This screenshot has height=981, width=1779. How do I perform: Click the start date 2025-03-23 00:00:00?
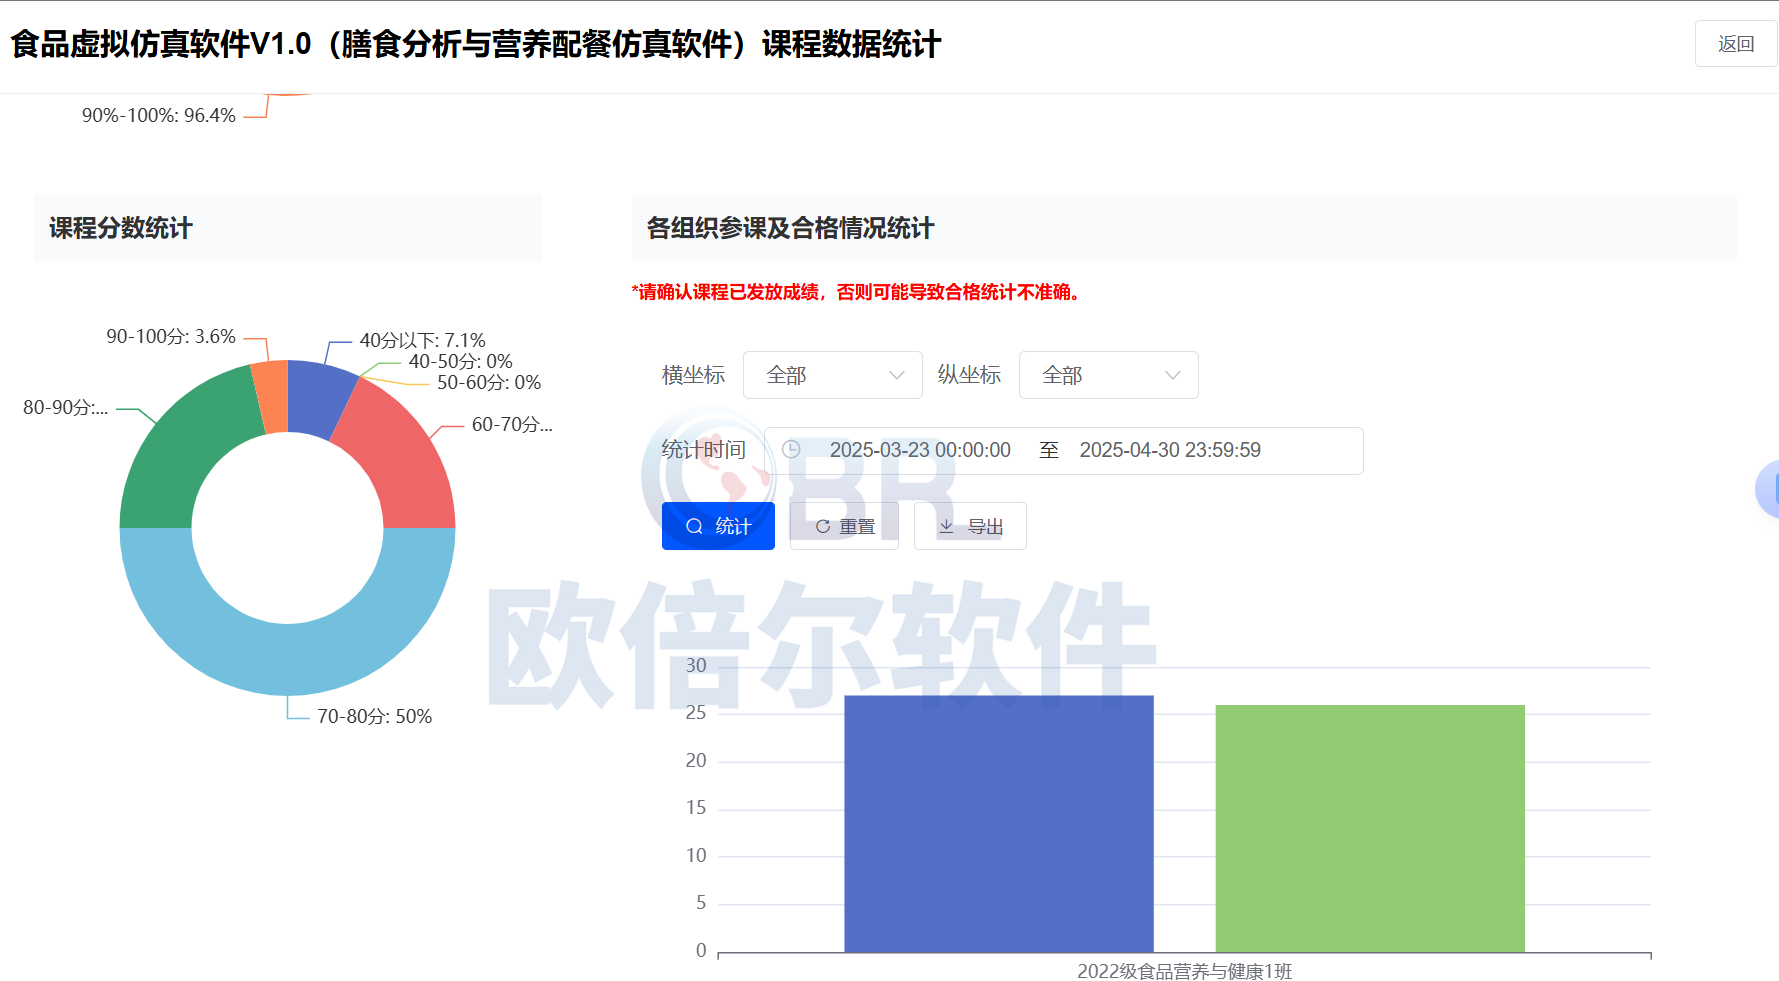point(920,450)
